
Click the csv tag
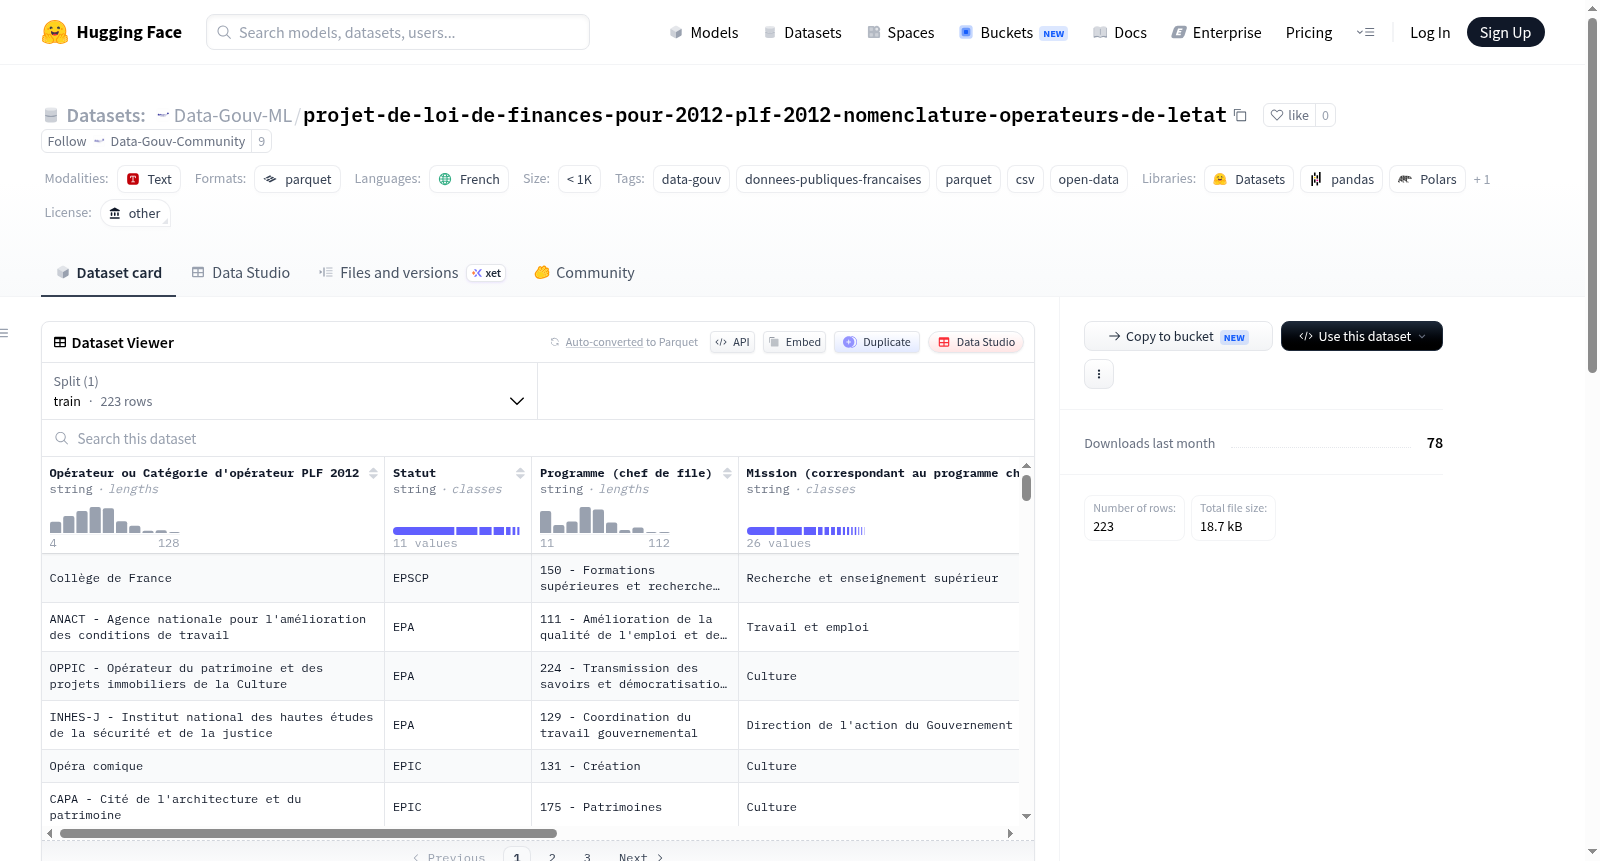coord(1025,179)
